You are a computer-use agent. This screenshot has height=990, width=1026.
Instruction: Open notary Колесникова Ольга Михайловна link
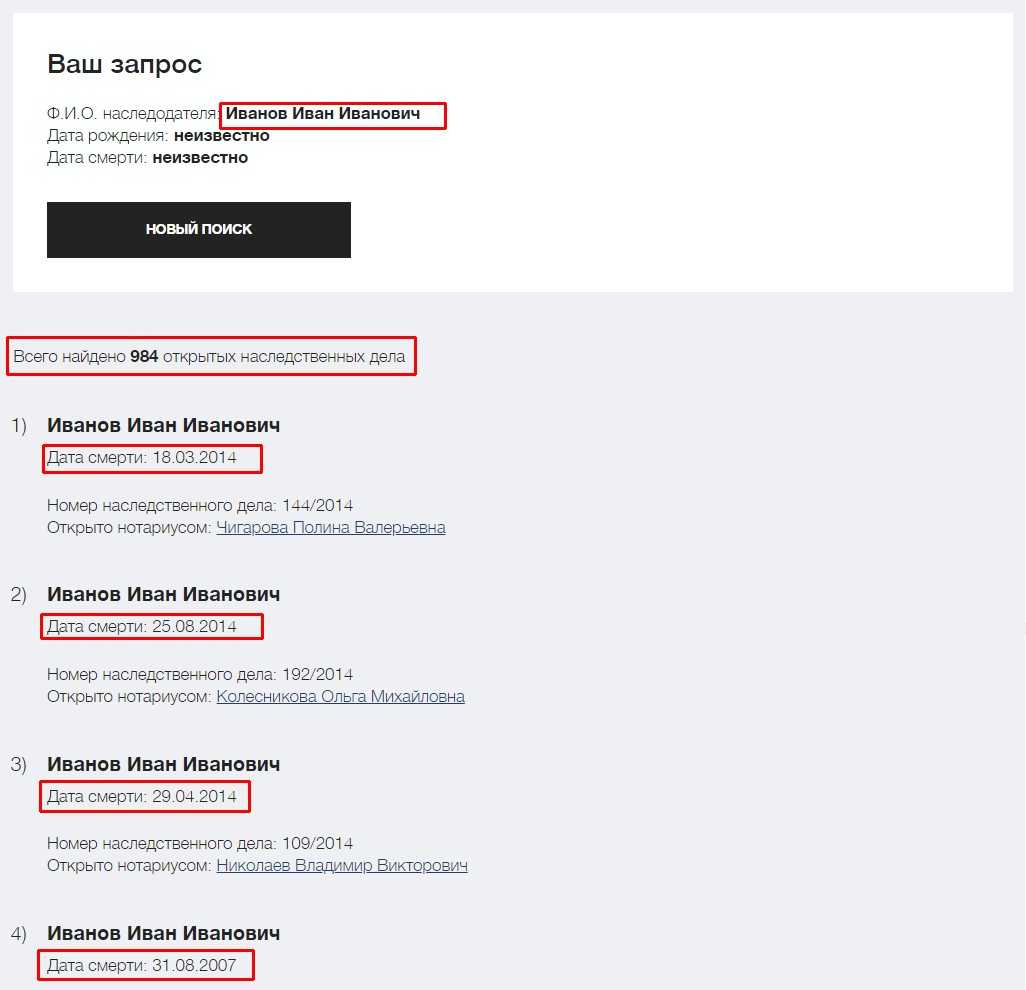(340, 696)
